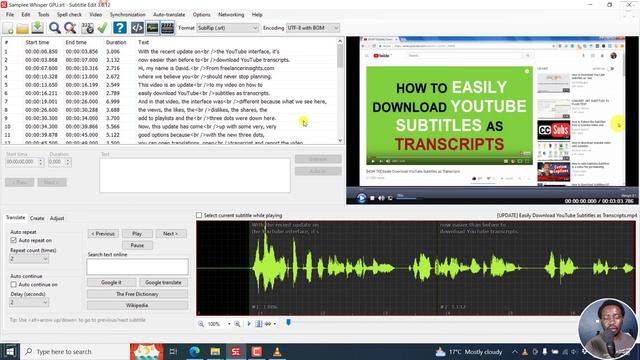Click the Google it button
The image size is (640, 360).
pos(111,282)
